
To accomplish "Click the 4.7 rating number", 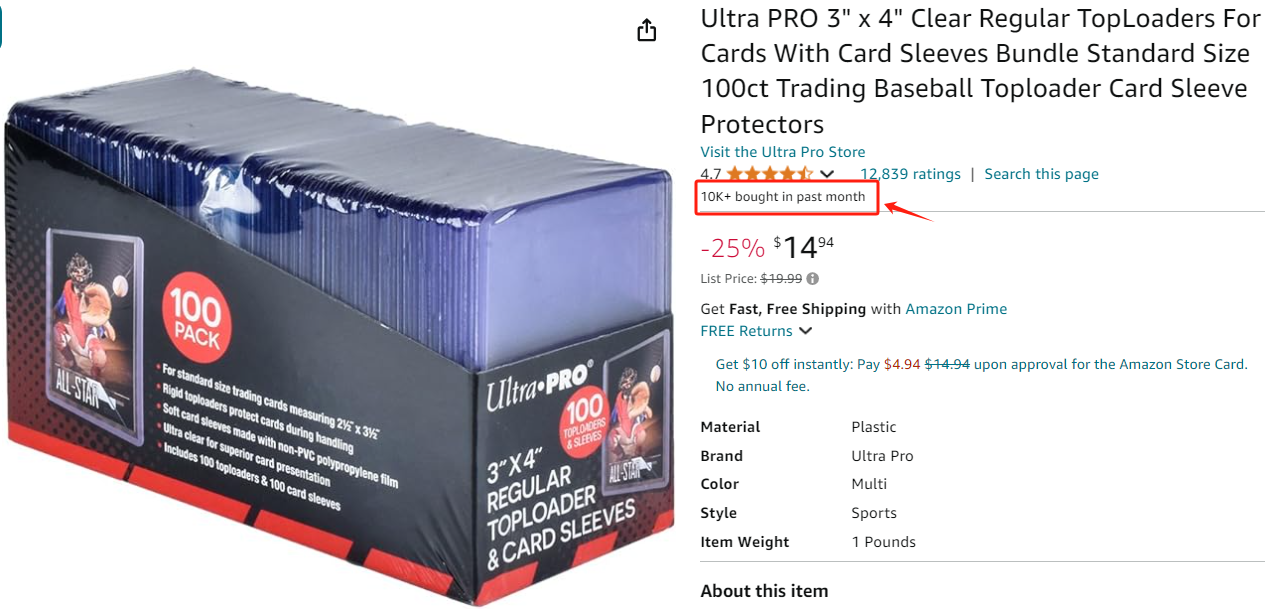I will pyautogui.click(x=711, y=174).
